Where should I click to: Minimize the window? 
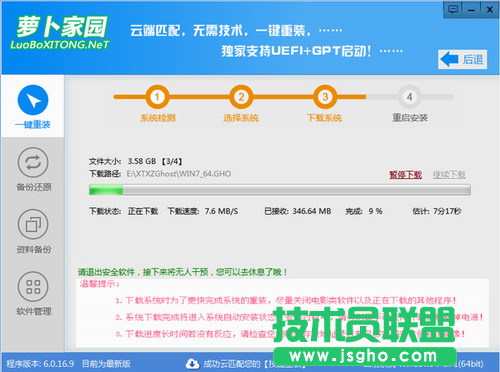pos(471,9)
